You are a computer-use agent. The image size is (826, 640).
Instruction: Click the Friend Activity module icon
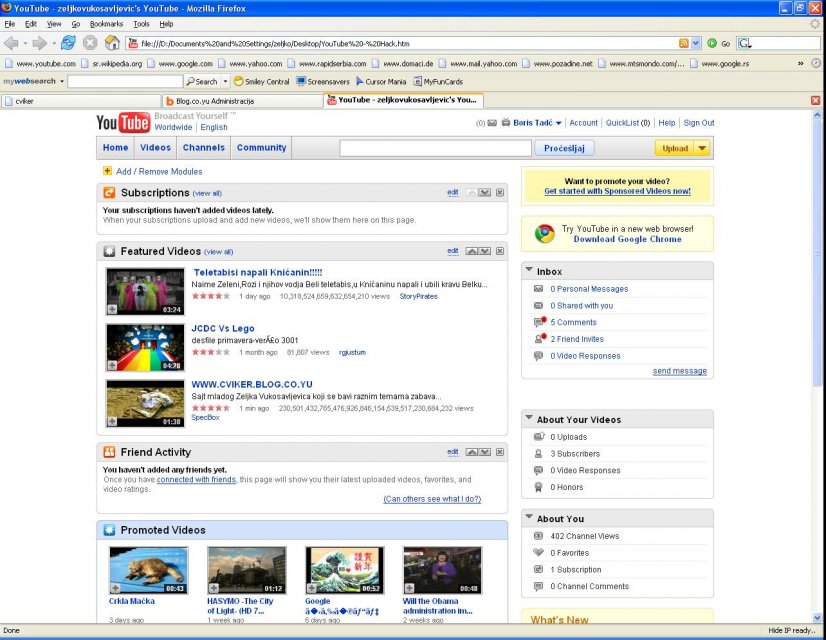coord(109,452)
